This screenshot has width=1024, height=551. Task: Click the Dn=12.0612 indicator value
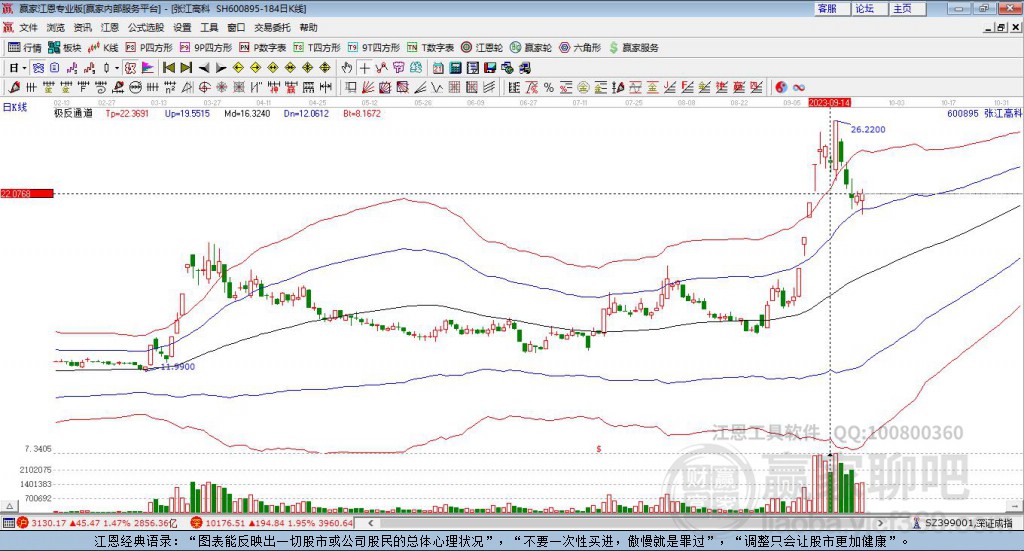pyautogui.click(x=306, y=114)
